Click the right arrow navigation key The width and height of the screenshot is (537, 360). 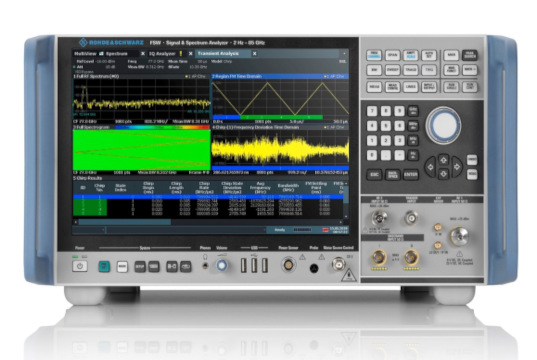(457, 167)
